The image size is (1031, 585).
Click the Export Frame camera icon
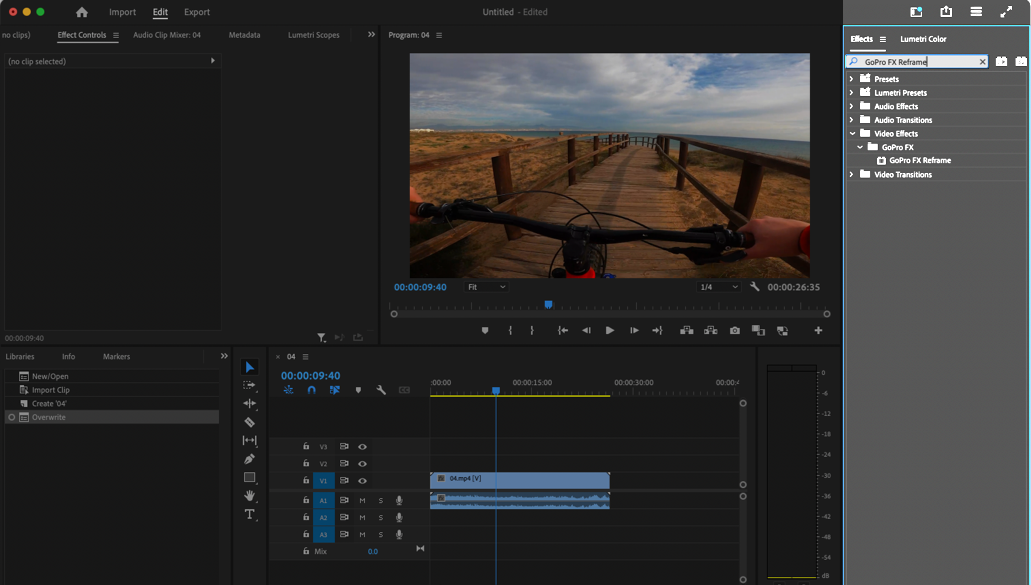(x=735, y=330)
